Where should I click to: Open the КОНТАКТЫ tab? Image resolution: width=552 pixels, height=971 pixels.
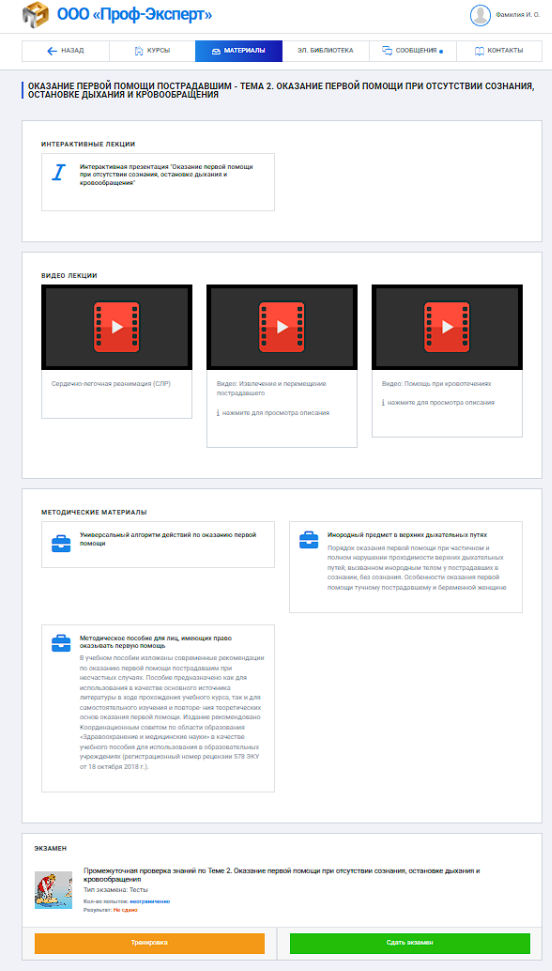coord(499,51)
